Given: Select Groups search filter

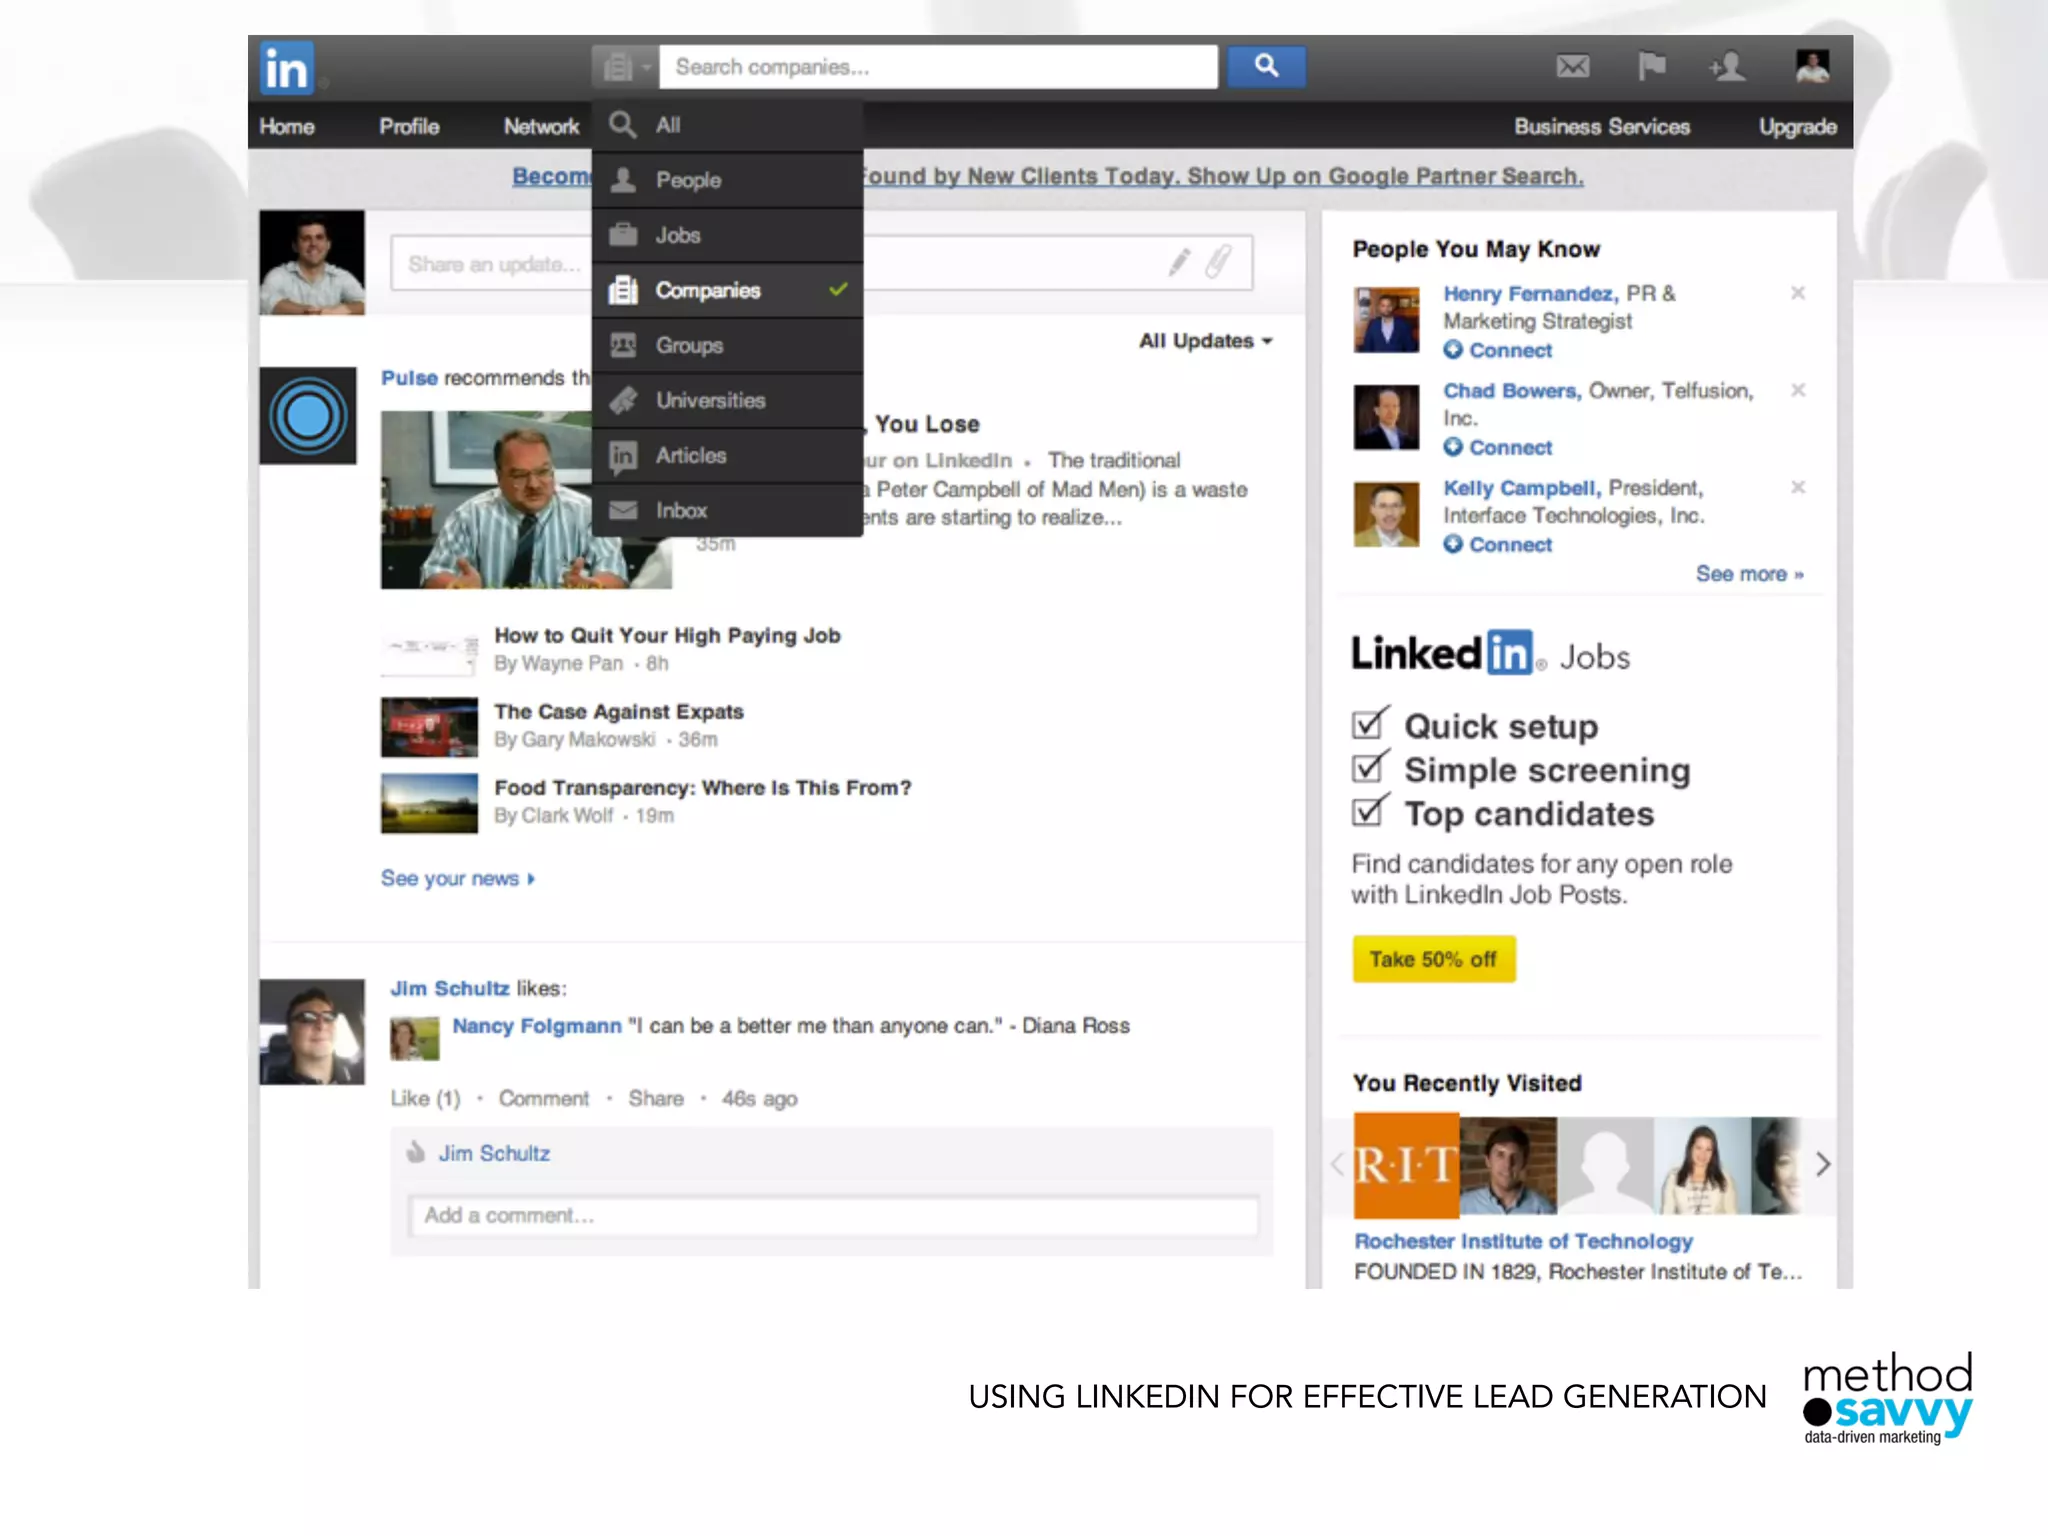Looking at the screenshot, I should (x=727, y=345).
